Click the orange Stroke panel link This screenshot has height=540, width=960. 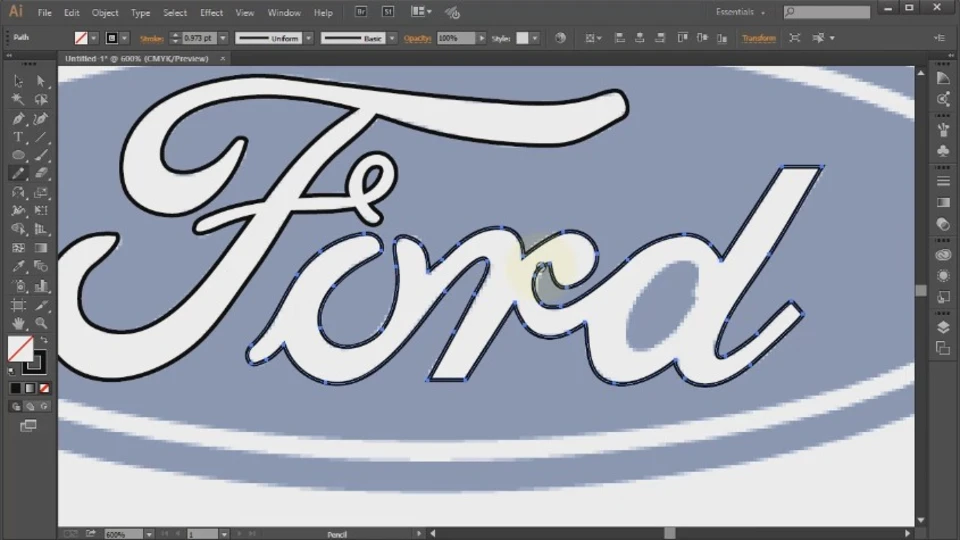click(151, 38)
